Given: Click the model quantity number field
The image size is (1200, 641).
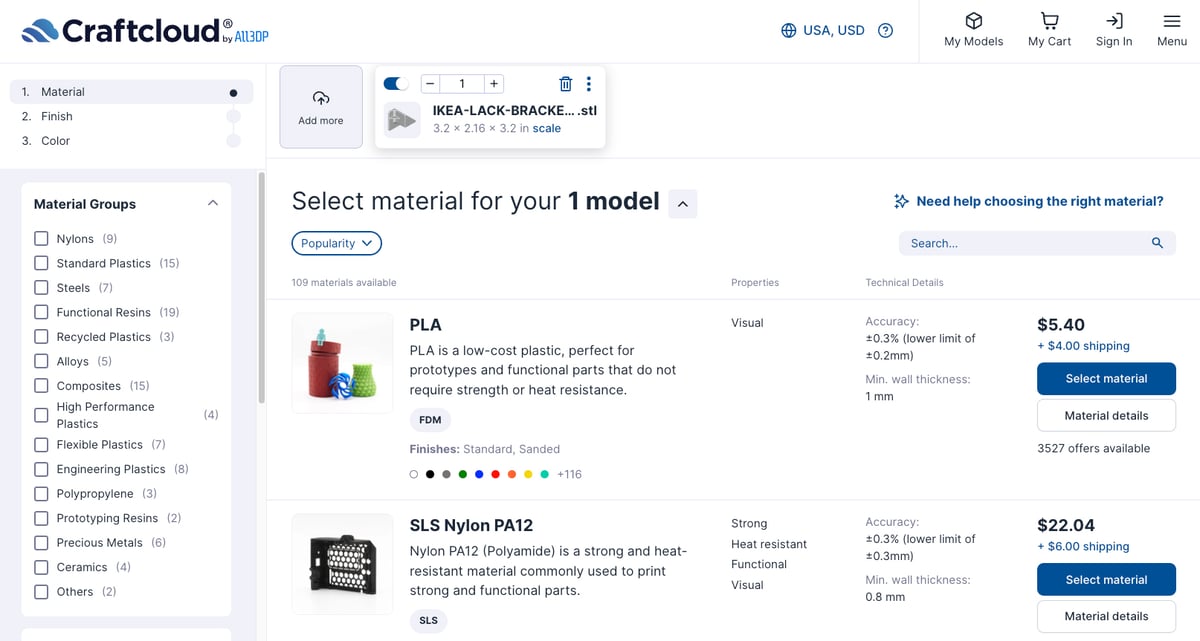Looking at the screenshot, I should click(x=462, y=84).
